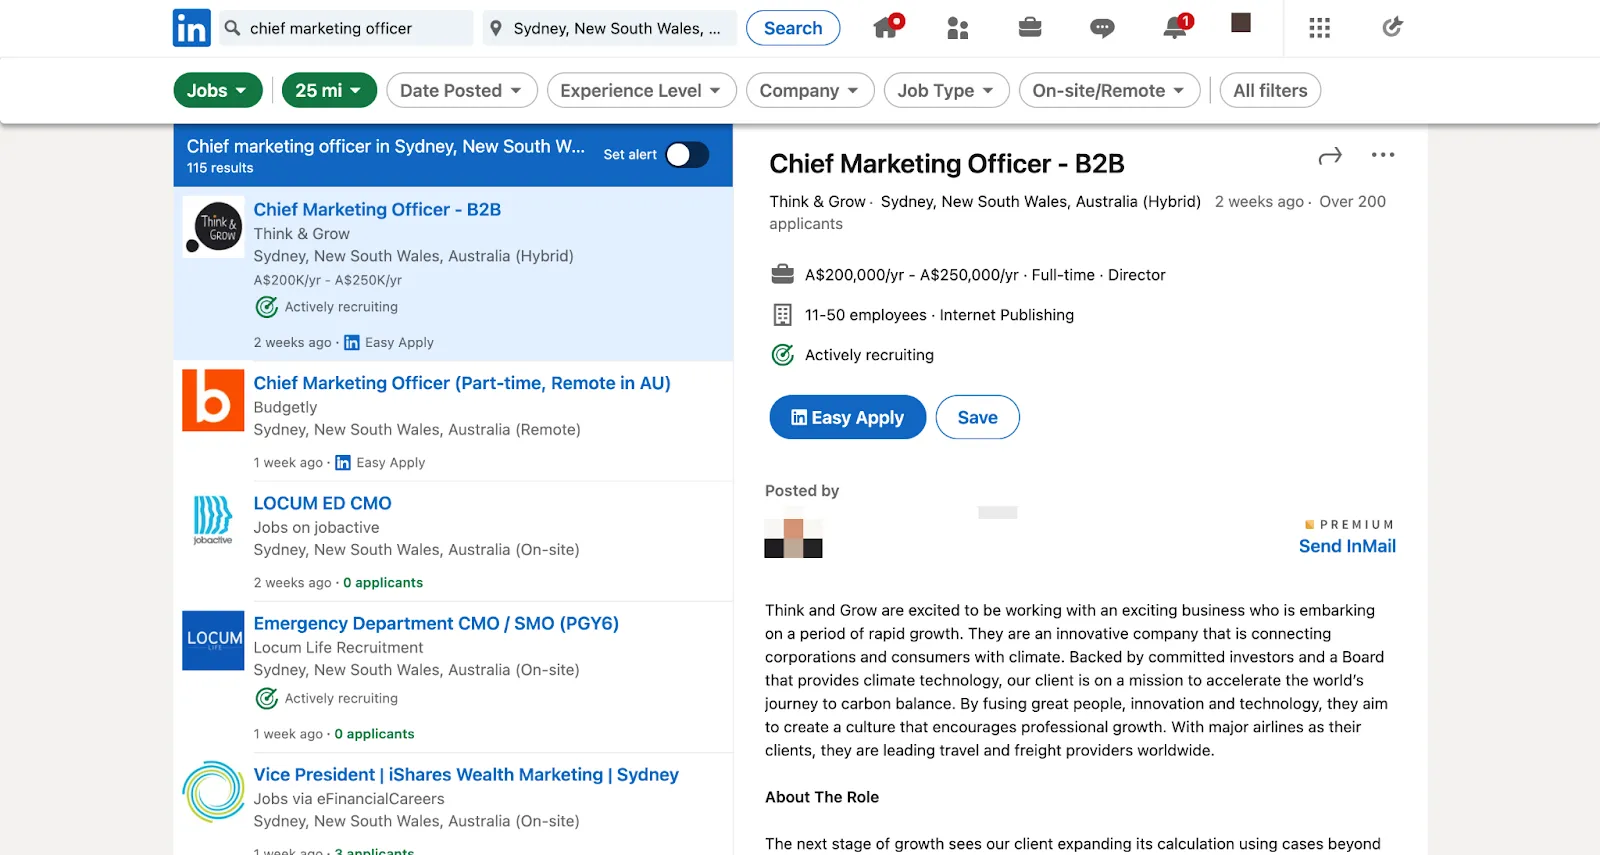Open the All filters panel

1270,90
